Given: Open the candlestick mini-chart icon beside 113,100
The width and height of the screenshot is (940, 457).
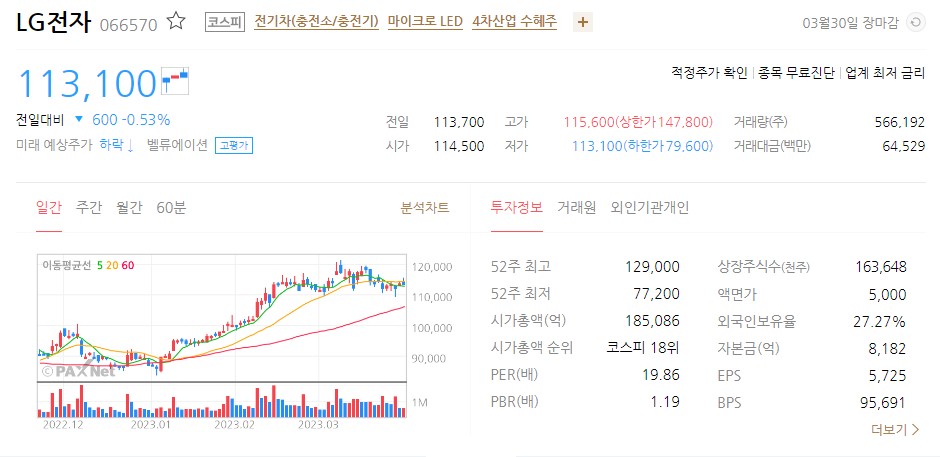Looking at the screenshot, I should pos(176,82).
